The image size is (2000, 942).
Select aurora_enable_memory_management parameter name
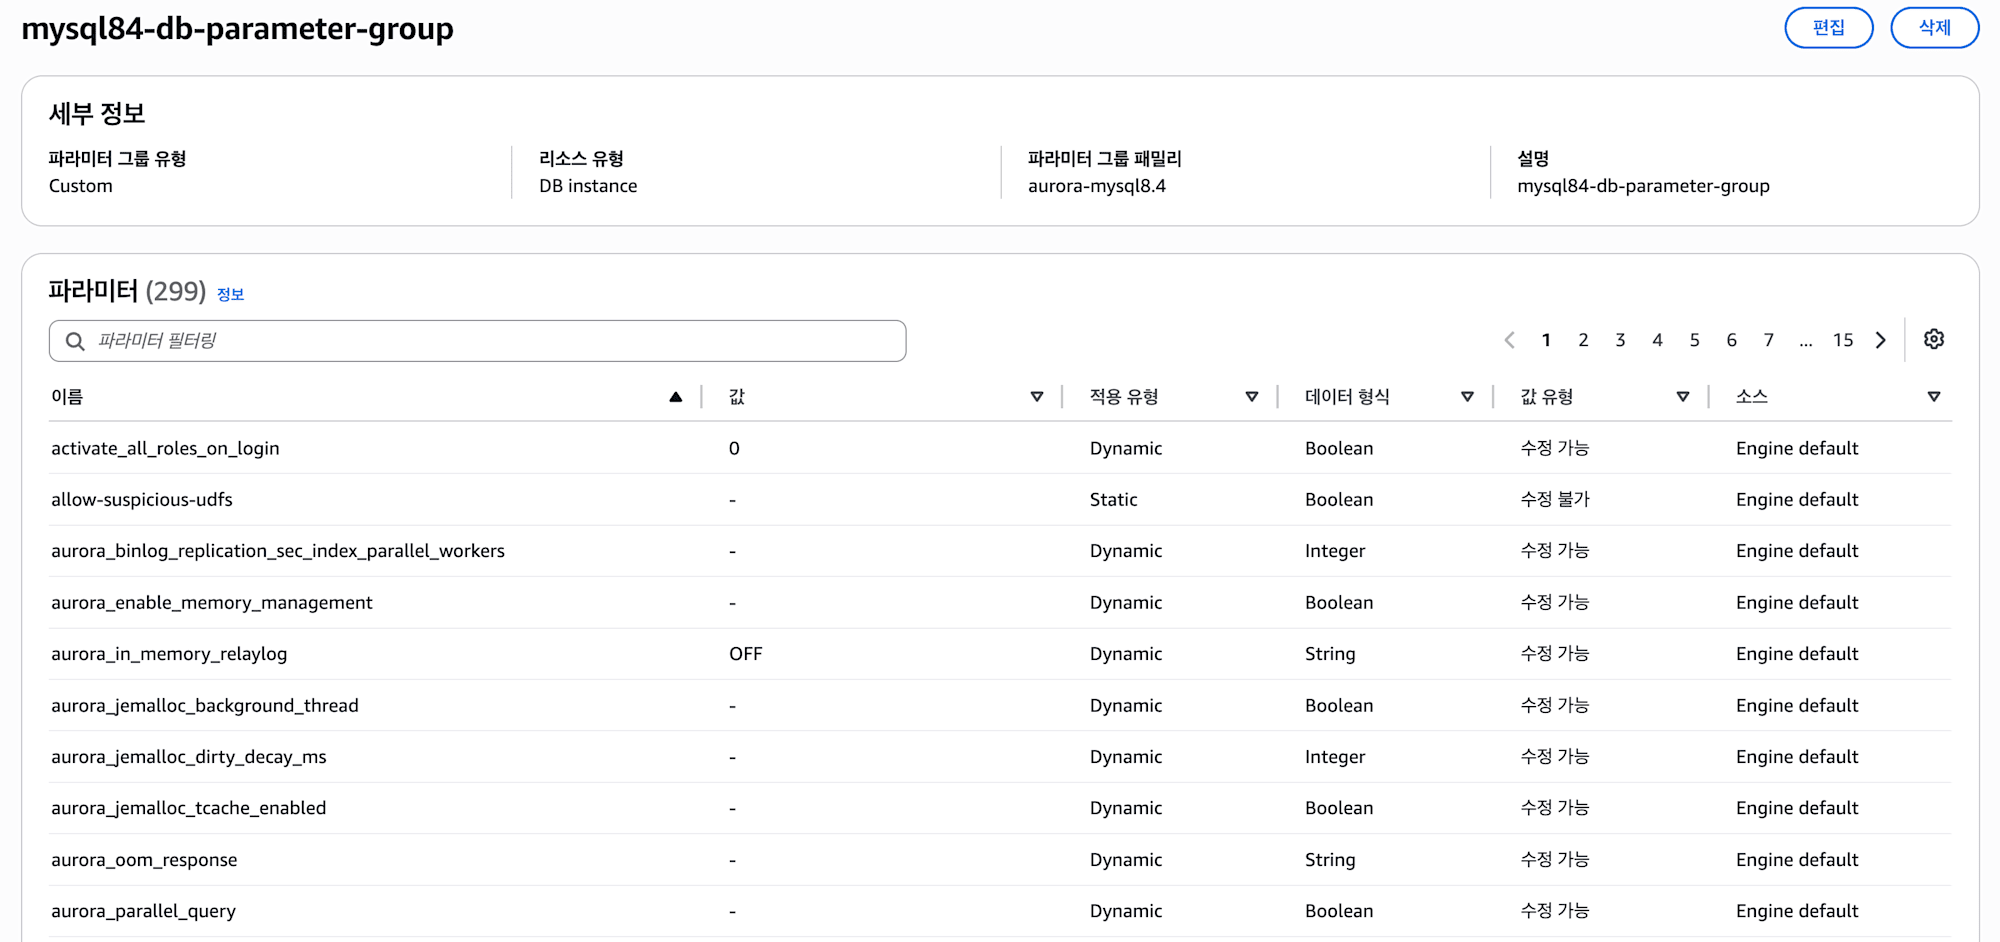(x=212, y=602)
